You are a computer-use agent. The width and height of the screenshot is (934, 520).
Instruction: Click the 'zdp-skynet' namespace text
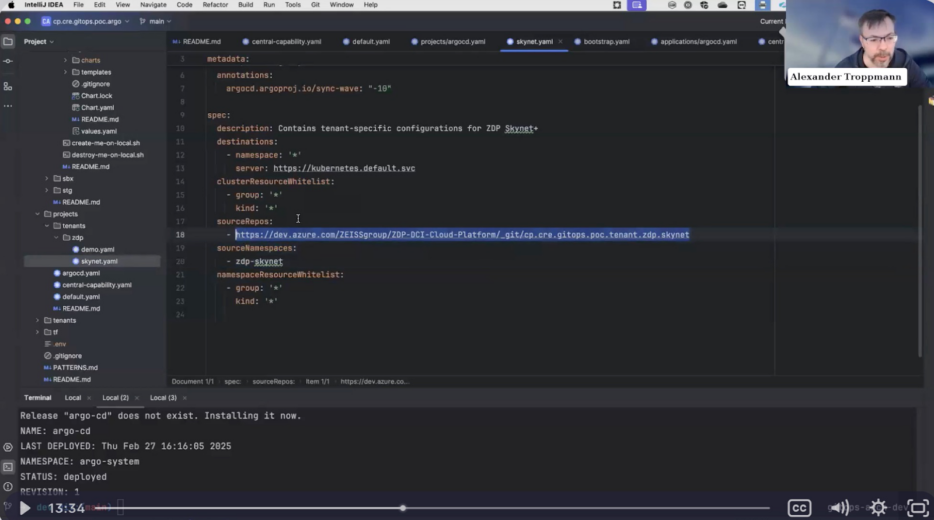259,261
